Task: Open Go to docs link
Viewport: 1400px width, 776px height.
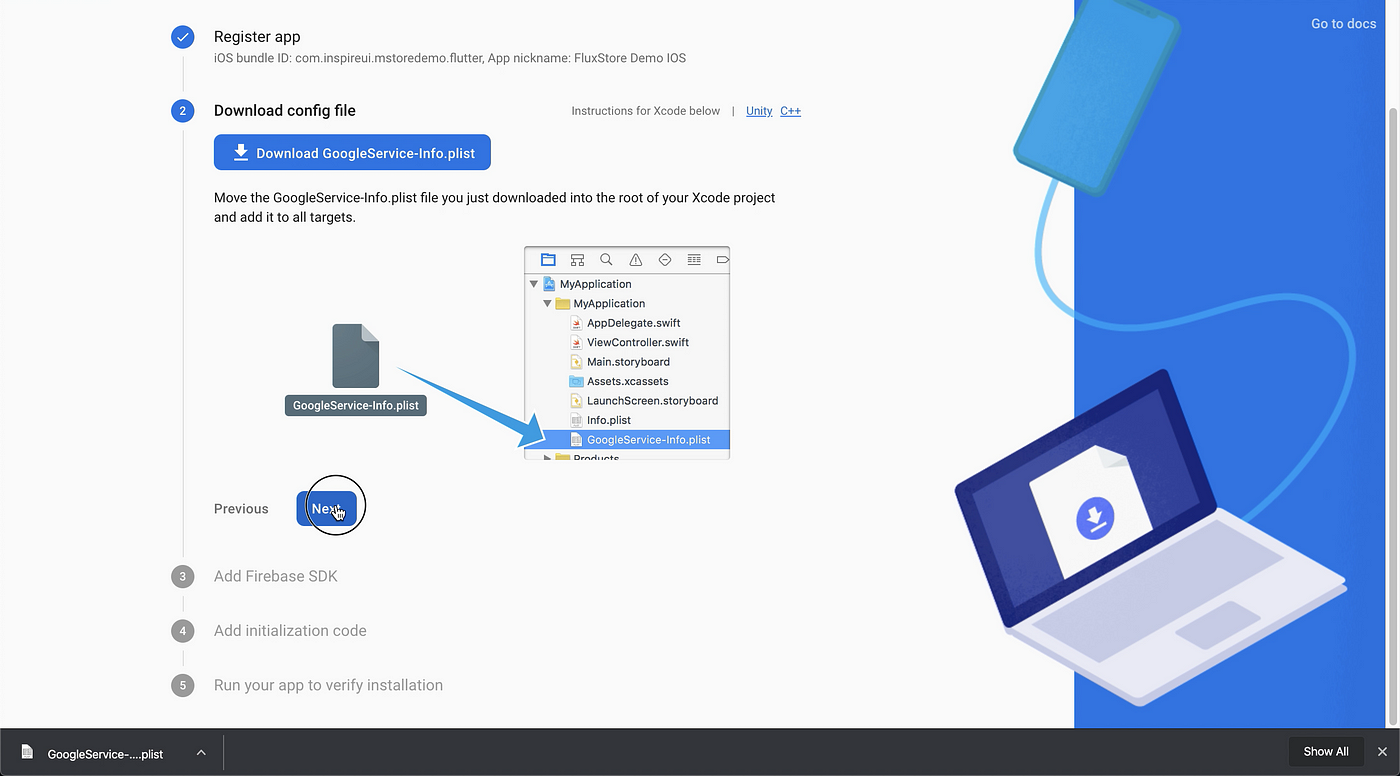Action: (x=1343, y=23)
